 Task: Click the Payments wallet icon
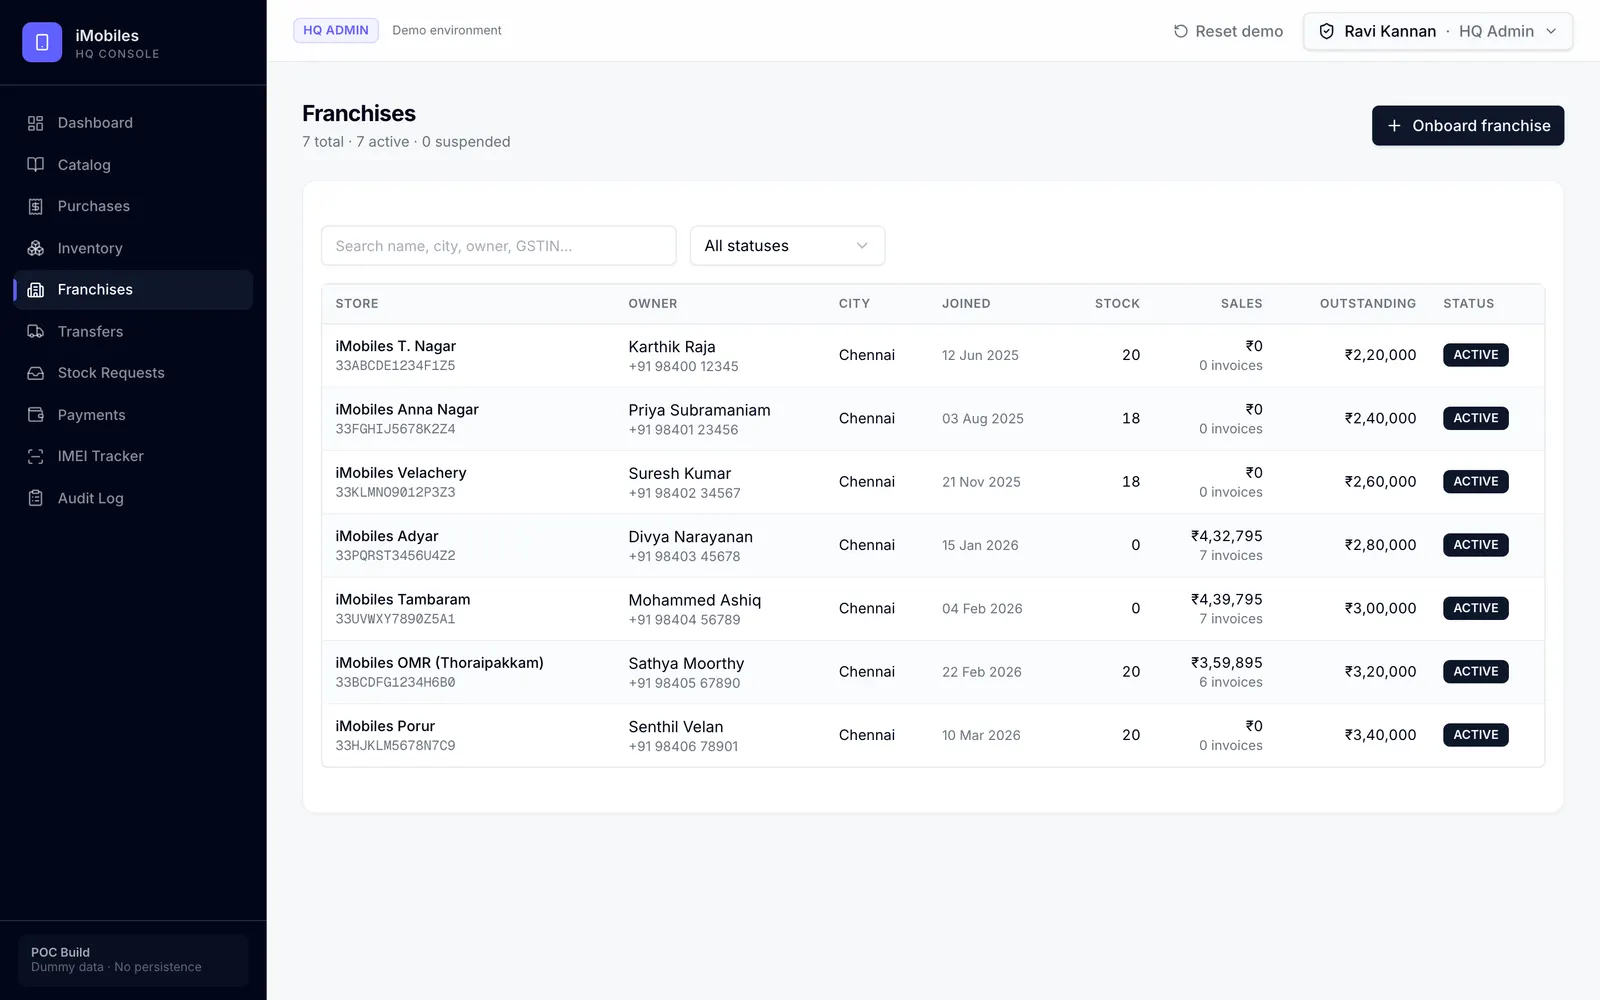pos(36,415)
